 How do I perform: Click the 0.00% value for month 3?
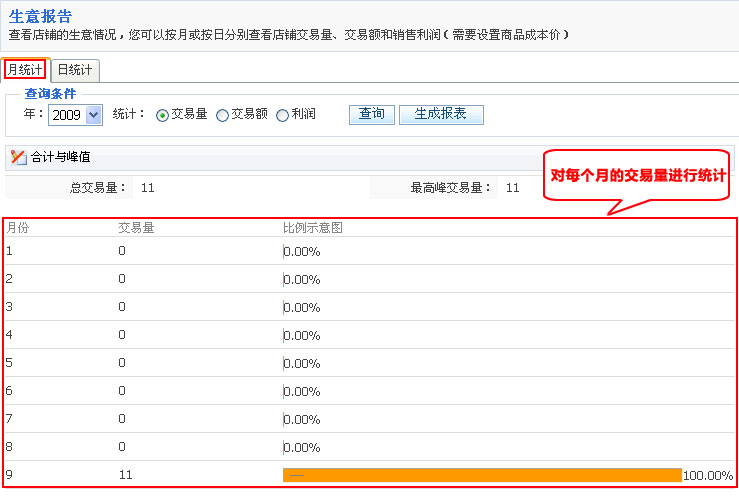coord(302,308)
